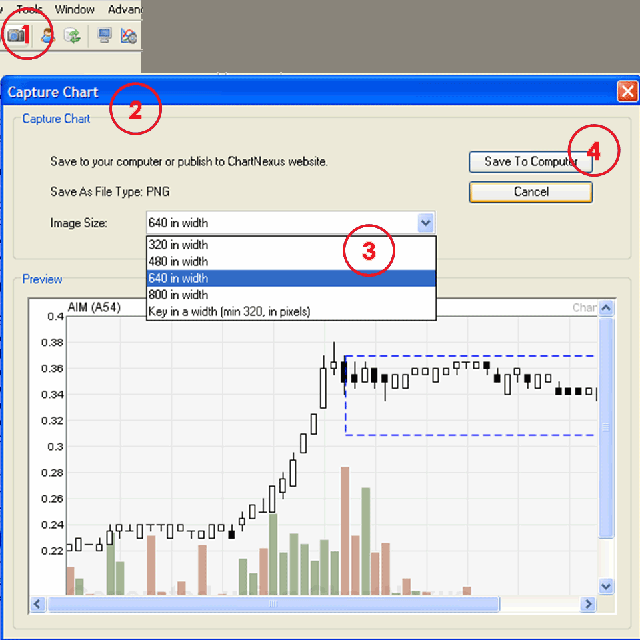The image size is (640, 640).
Task: Click the camera Capture Chart toolbar icon
Action: pyautogui.click(x=16, y=35)
